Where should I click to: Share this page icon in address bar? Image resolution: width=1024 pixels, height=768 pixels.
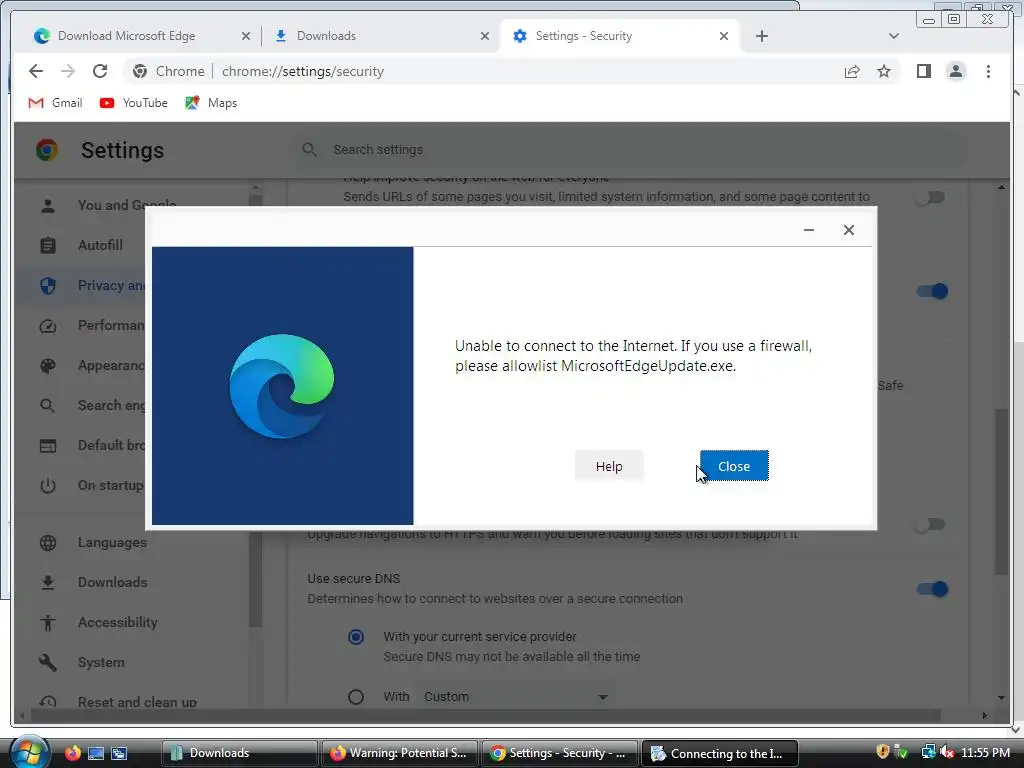click(852, 71)
